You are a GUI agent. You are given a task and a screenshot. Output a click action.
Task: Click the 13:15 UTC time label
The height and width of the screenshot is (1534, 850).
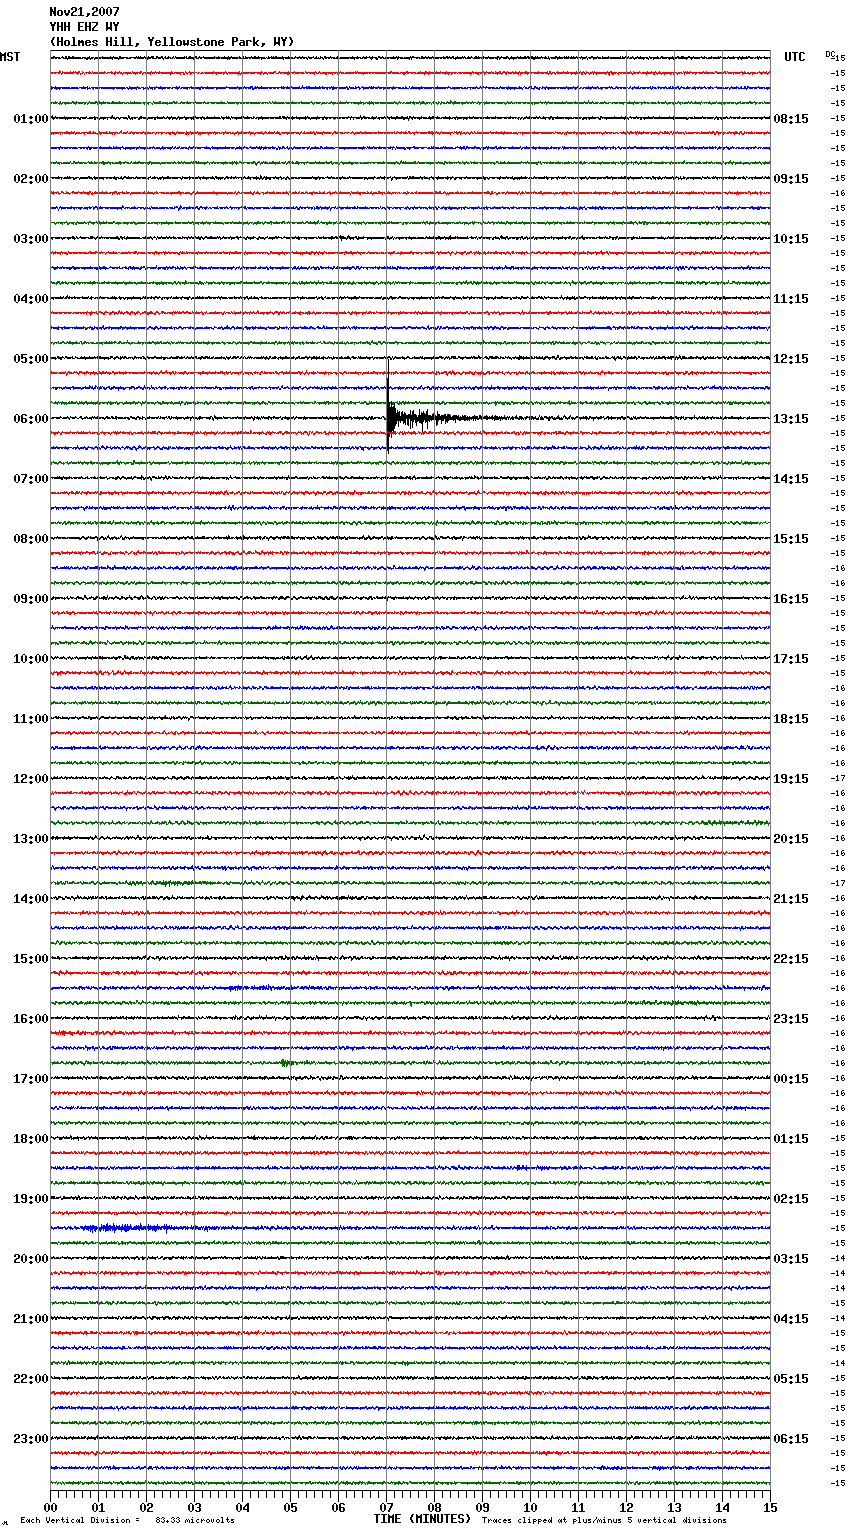click(791, 419)
